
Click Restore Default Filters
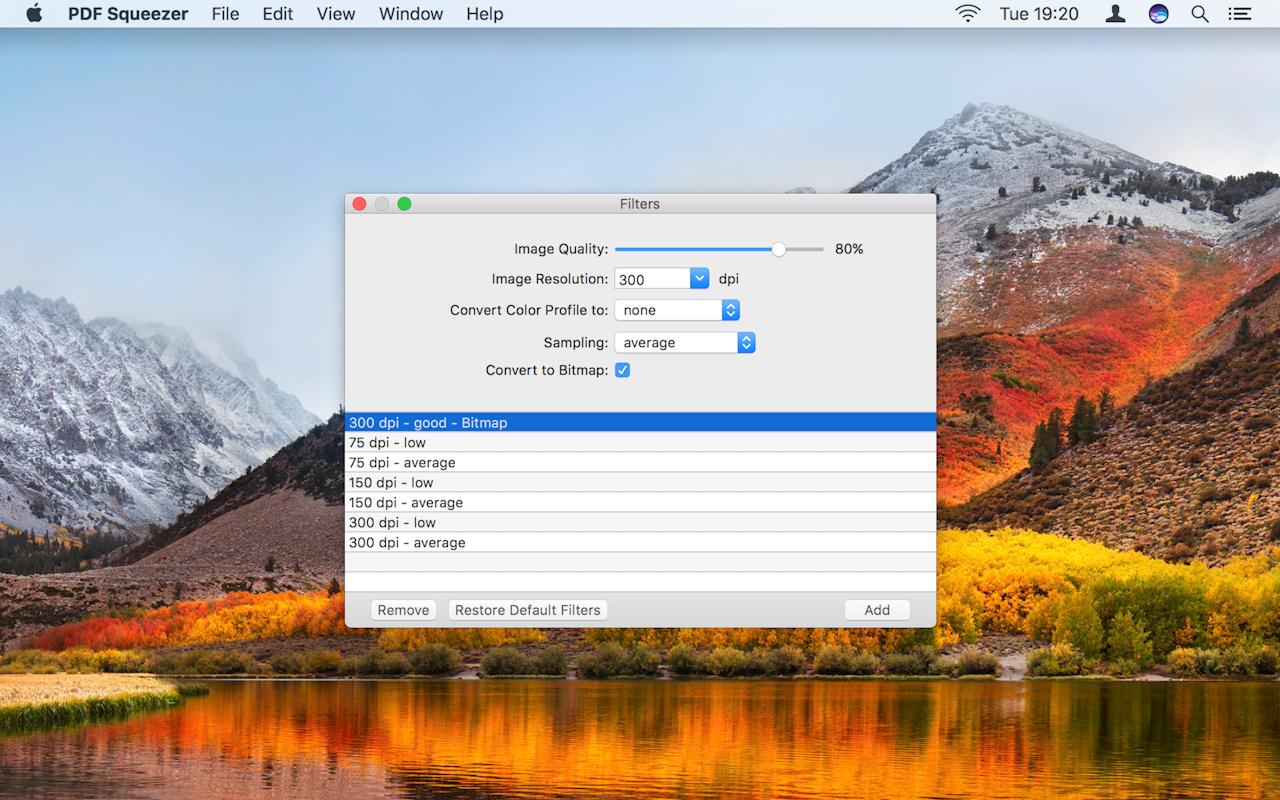[x=527, y=609]
